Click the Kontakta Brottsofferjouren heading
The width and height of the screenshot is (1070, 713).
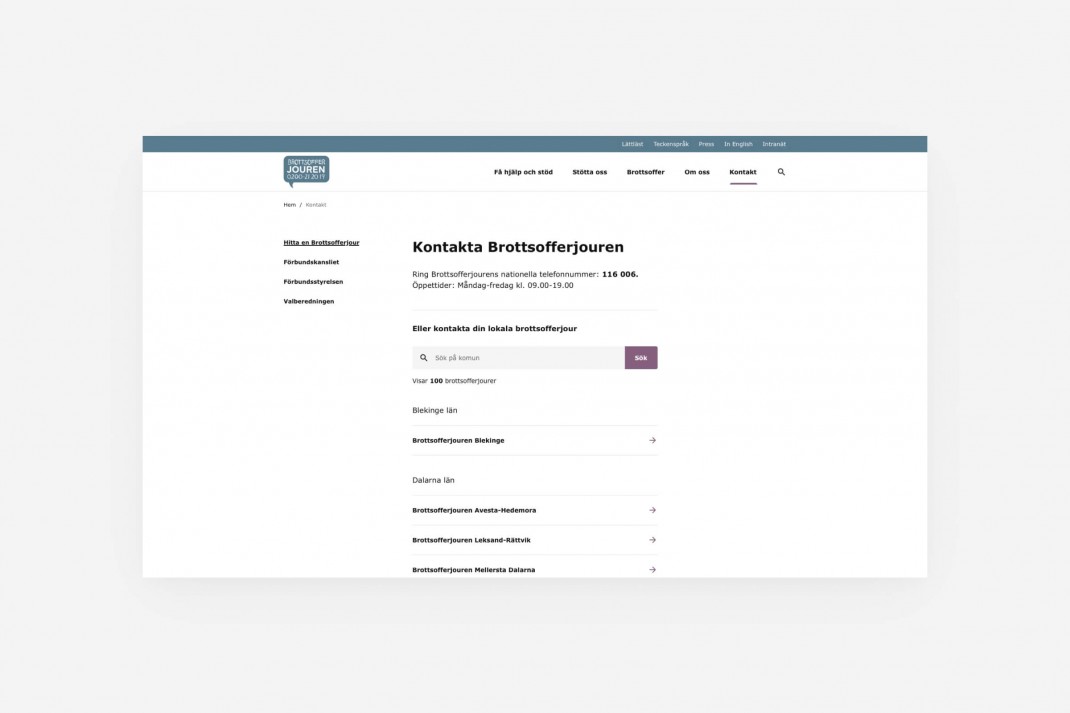coord(518,247)
